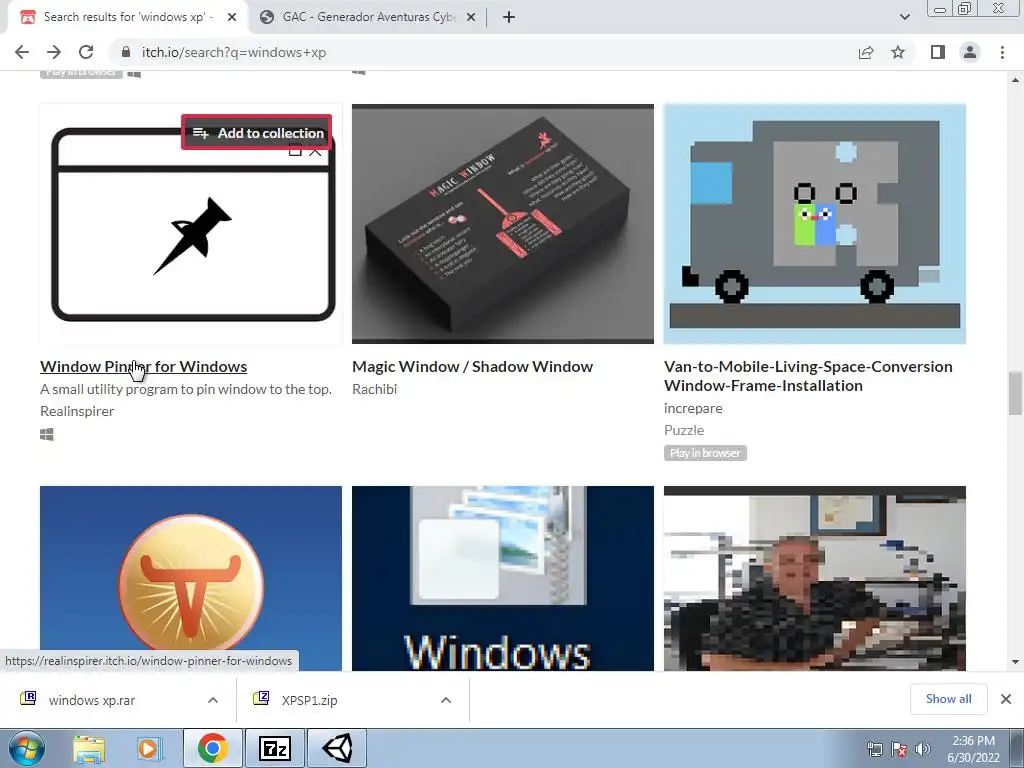Click the network tray icon
Viewport: 1024px width, 768px height.
coord(874,749)
